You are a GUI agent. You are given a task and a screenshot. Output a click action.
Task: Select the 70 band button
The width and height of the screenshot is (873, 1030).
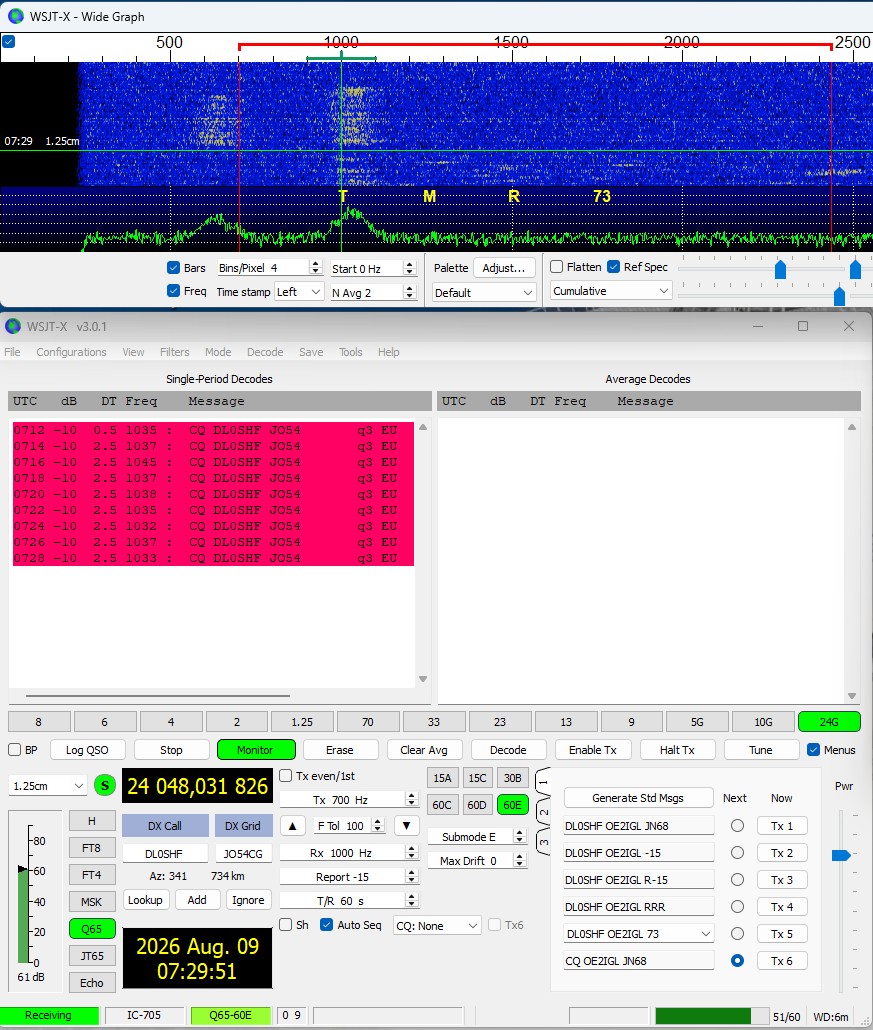(x=367, y=722)
